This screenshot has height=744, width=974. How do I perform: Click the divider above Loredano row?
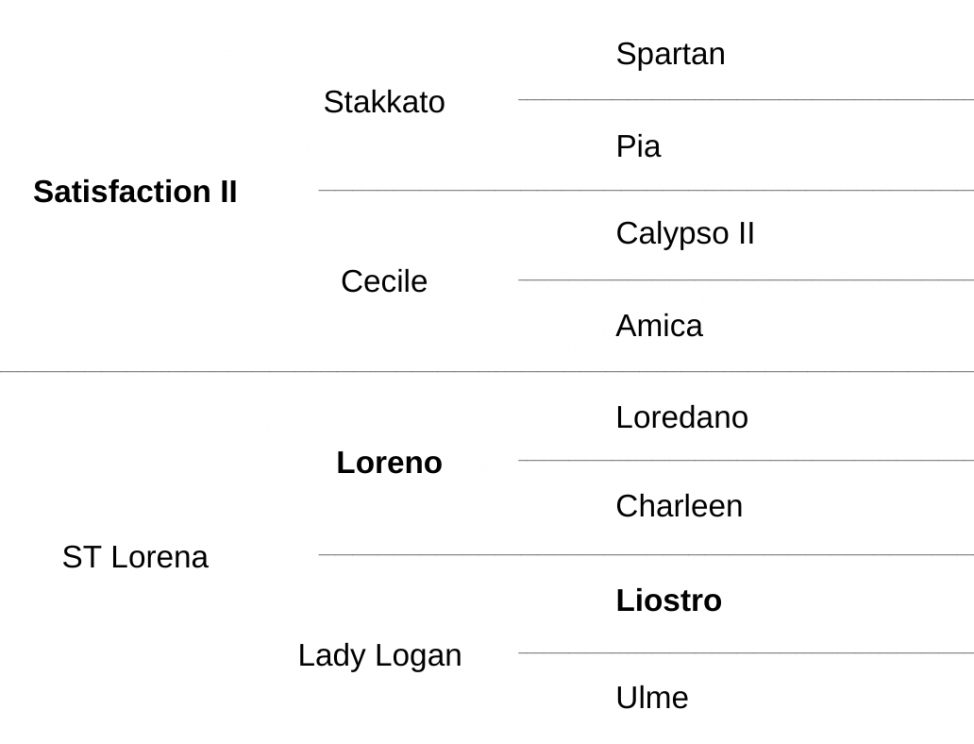coord(487,371)
